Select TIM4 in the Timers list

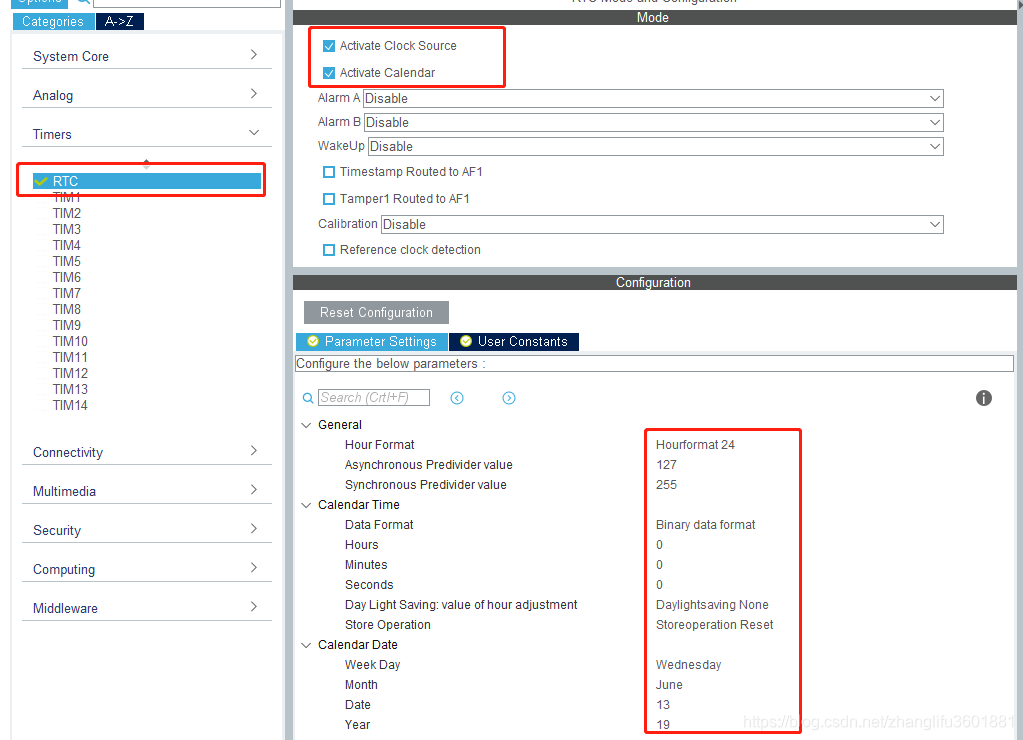click(x=67, y=245)
